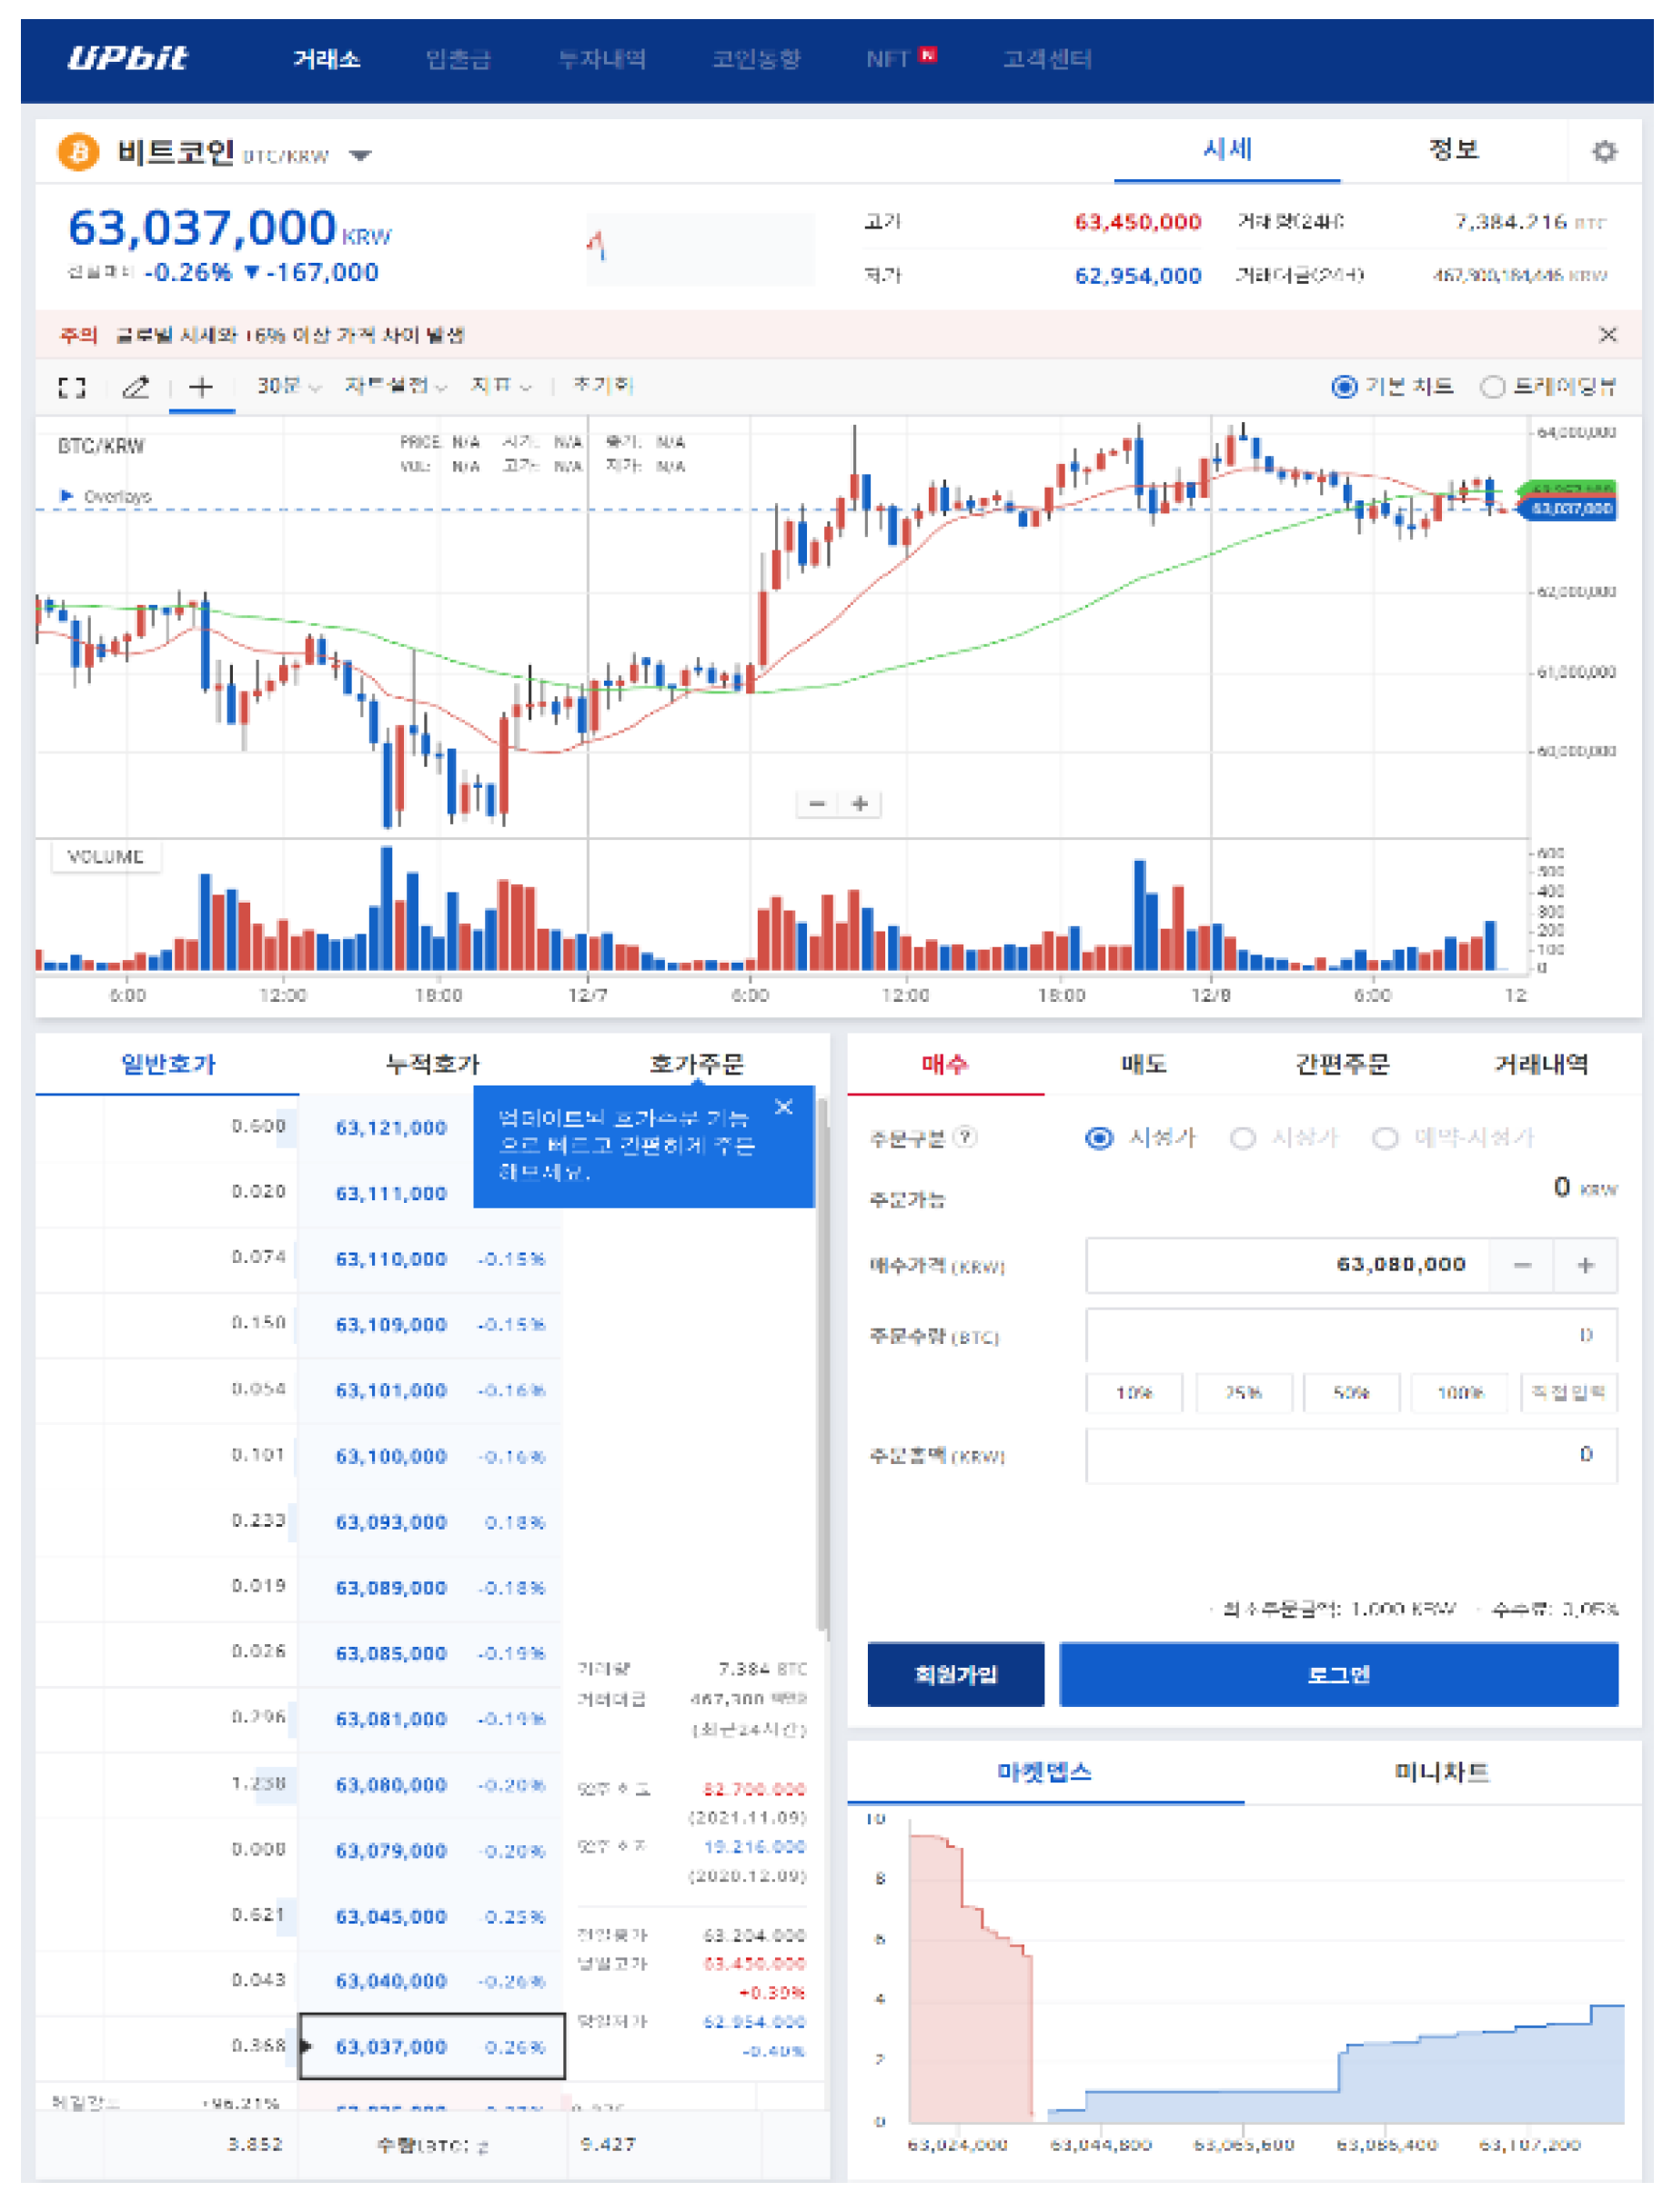1673x2212 pixels.
Task: Click the 회원가입 button
Action: [x=955, y=1674]
